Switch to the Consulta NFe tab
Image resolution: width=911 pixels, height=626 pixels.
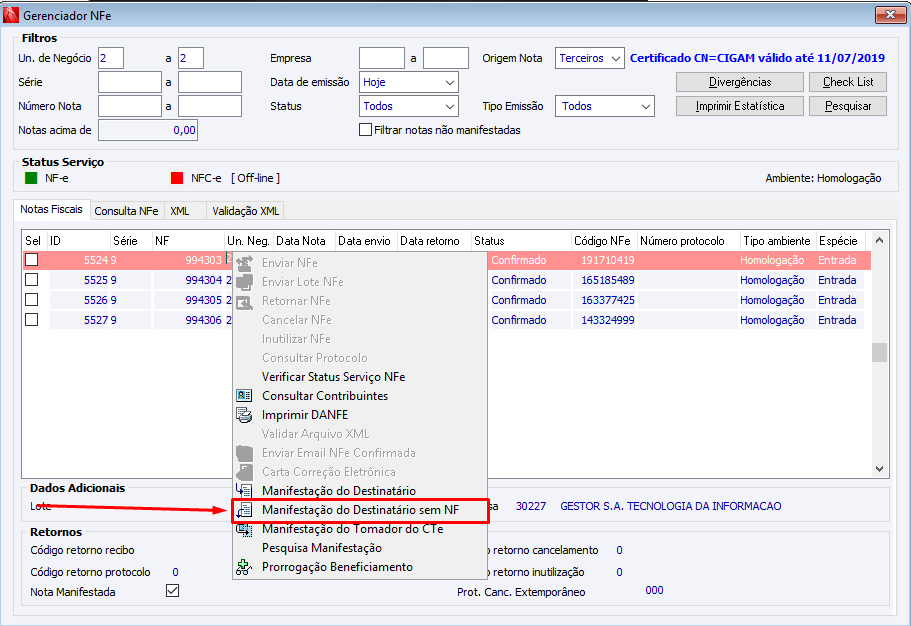(x=127, y=211)
